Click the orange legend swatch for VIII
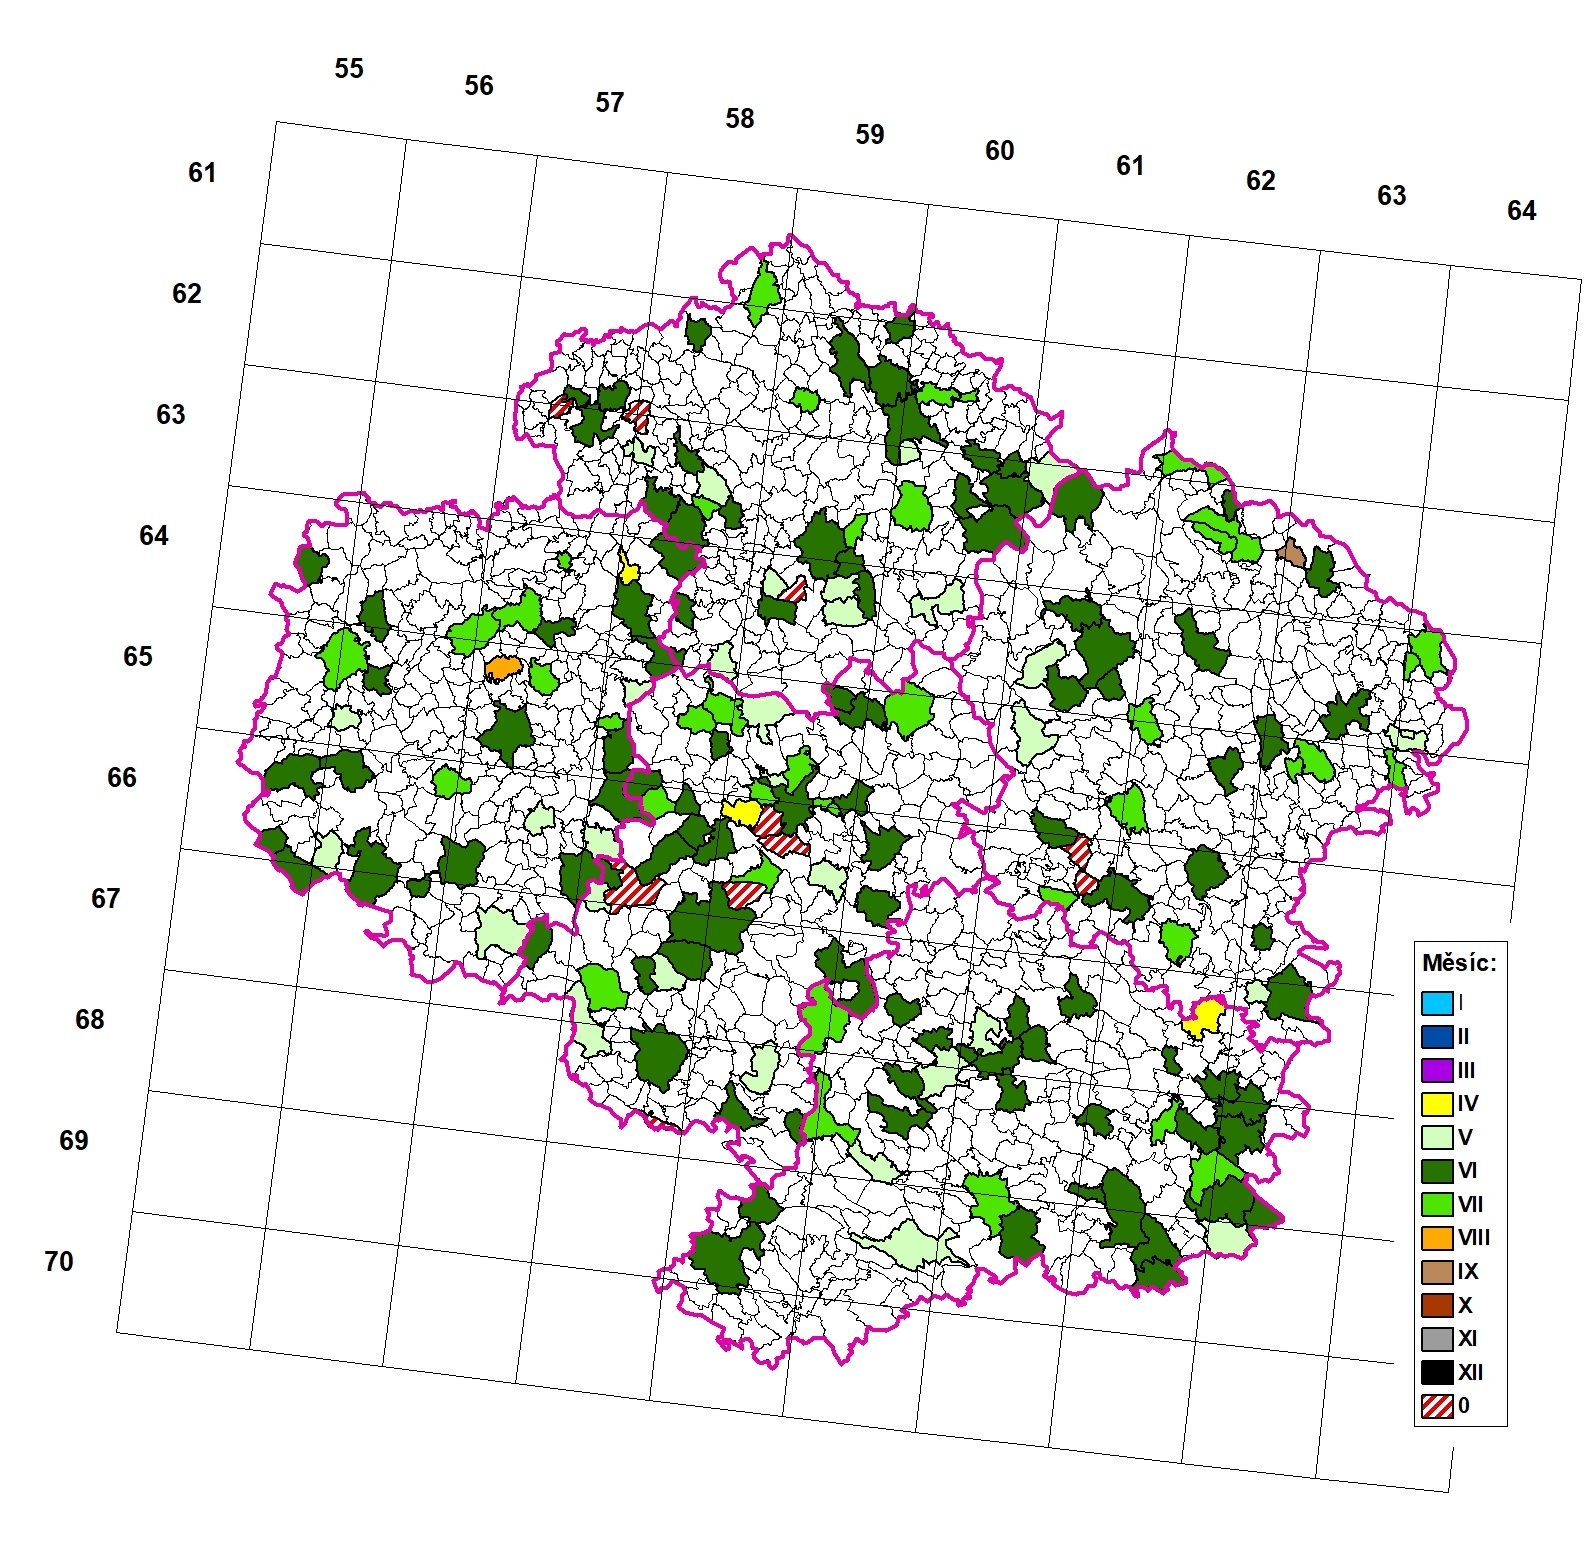 pos(1437,1238)
